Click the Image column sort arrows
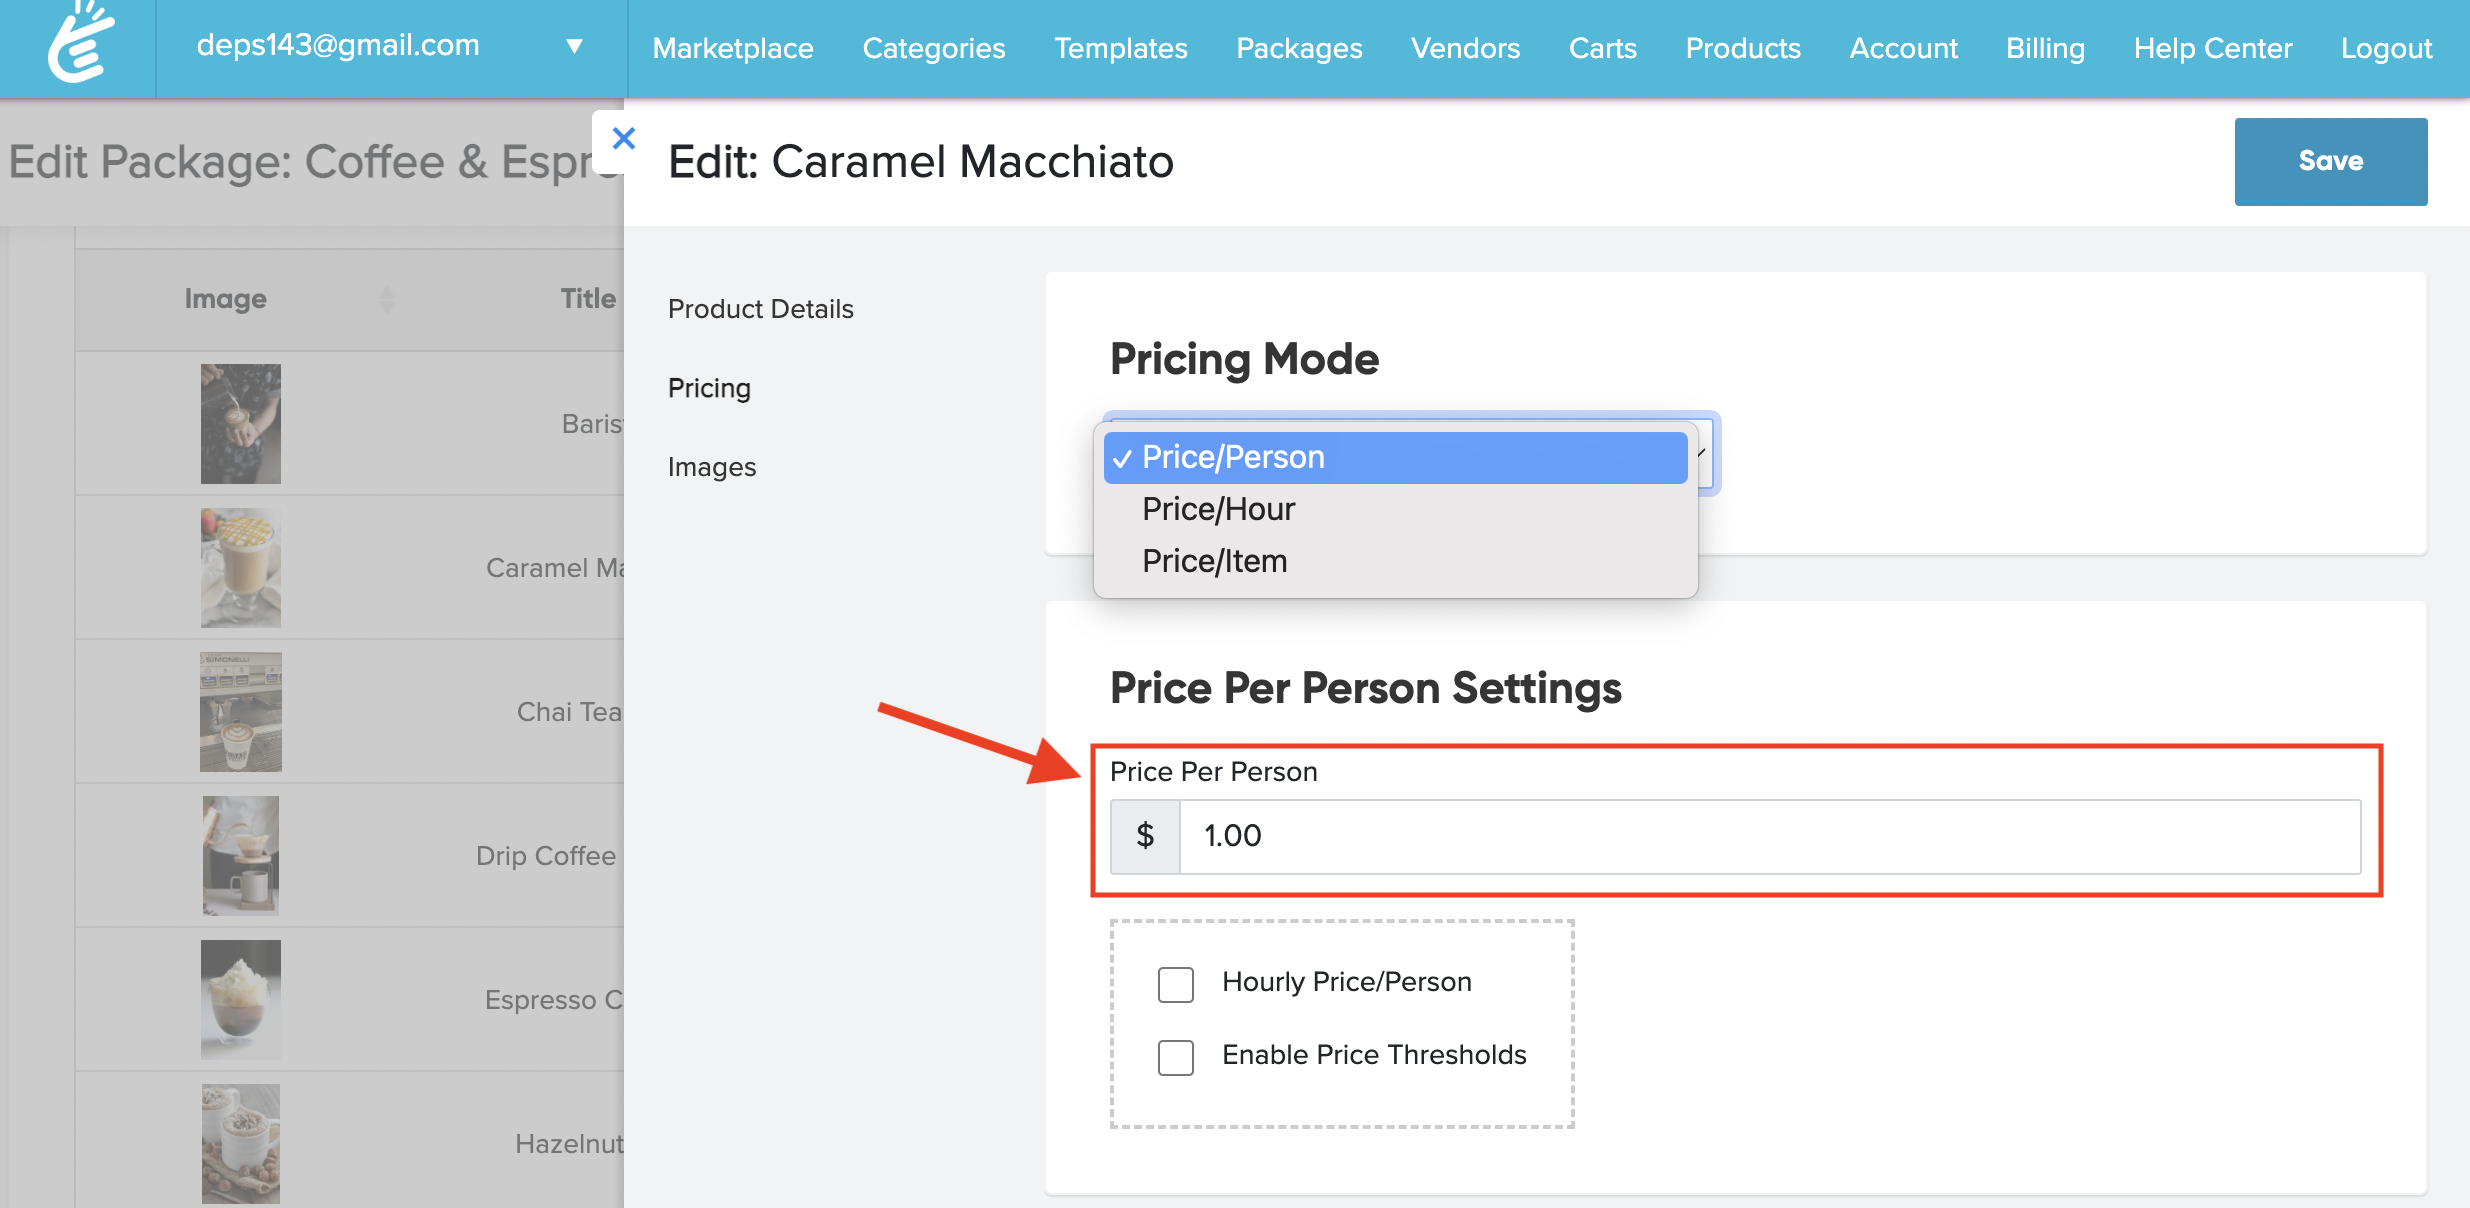 (387, 299)
